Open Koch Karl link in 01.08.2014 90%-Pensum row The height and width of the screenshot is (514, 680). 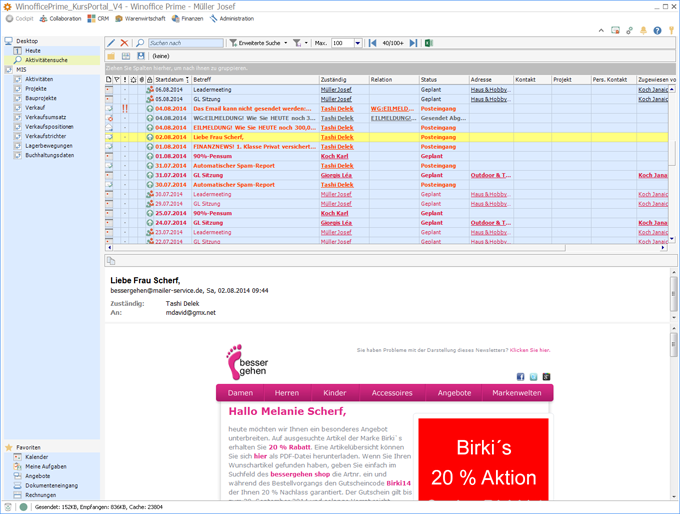tap(334, 156)
